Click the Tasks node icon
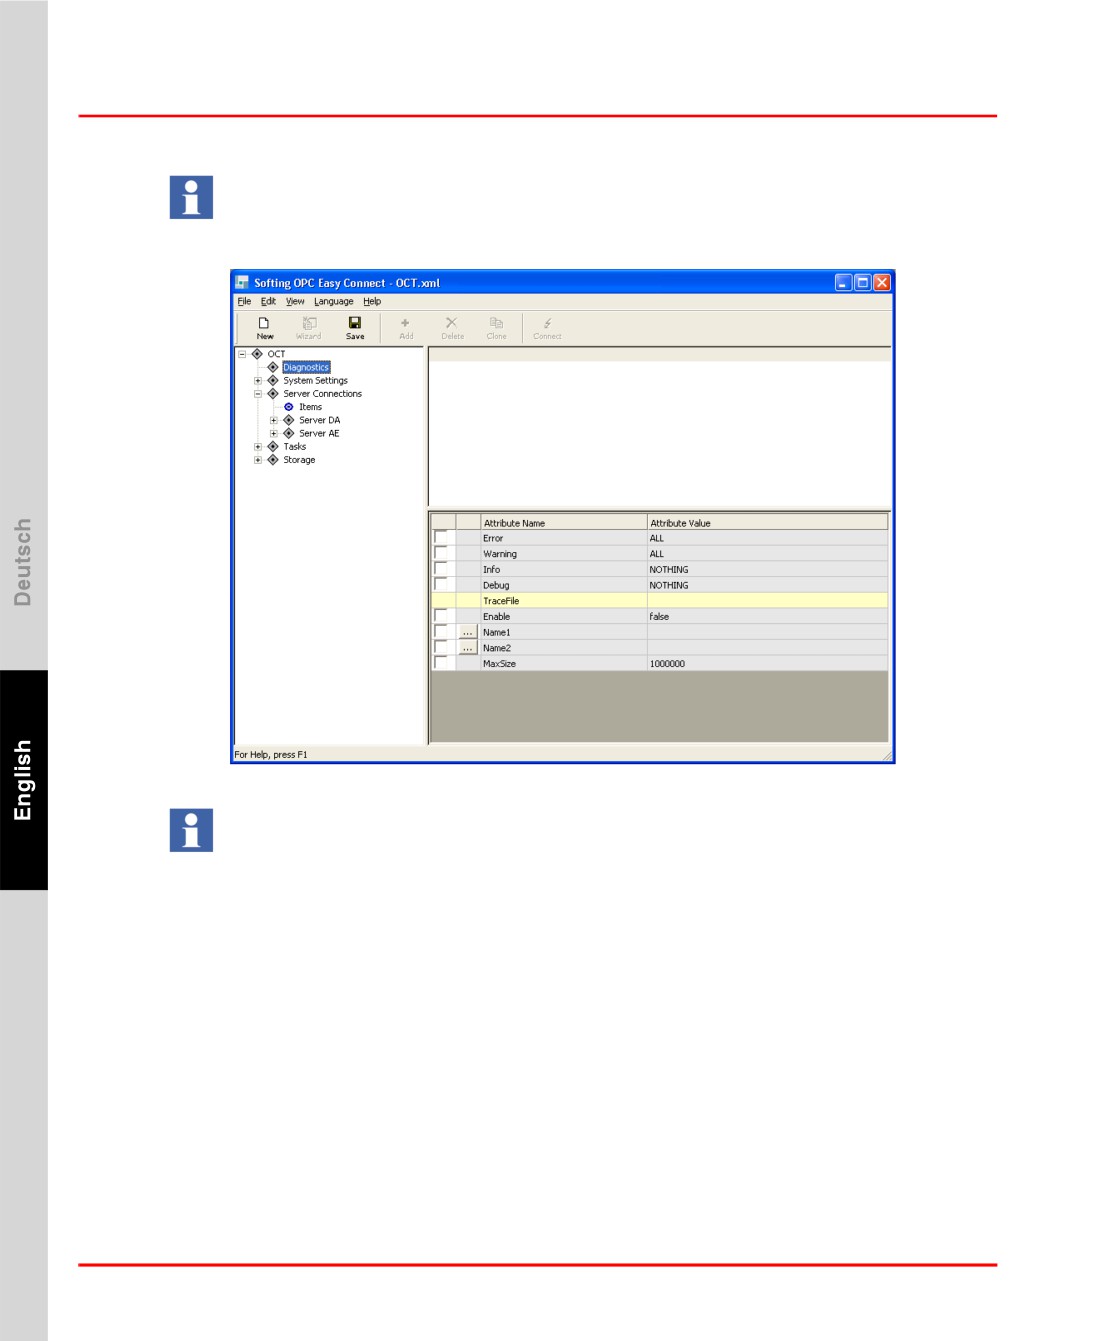1104x1341 pixels. [273, 447]
